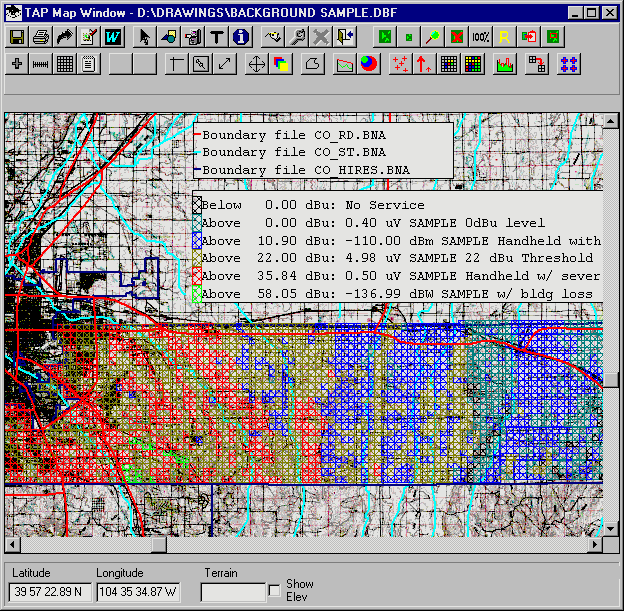Click the 'Boundary file CO_RD.BNA' legend entry
The height and width of the screenshot is (611, 624).
tap(290, 135)
